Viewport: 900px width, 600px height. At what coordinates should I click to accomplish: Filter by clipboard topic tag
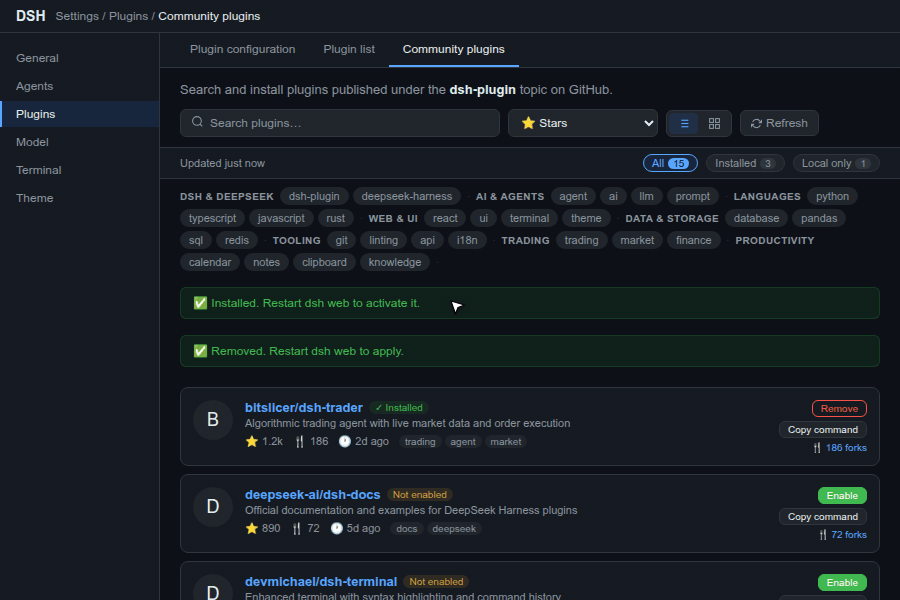pos(324,262)
